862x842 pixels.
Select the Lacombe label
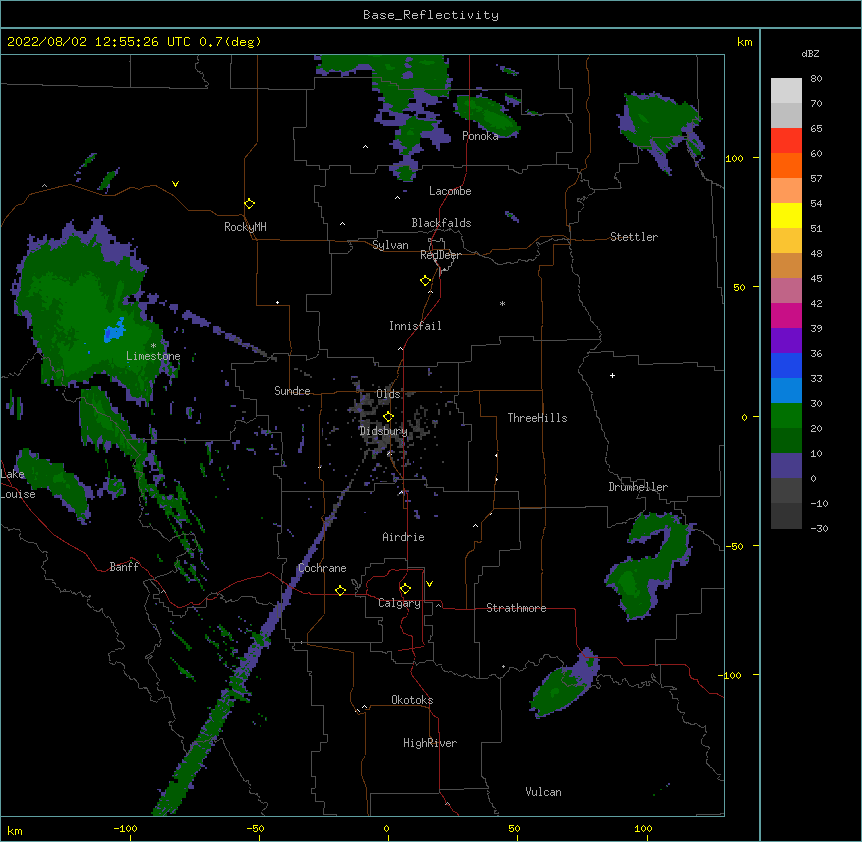[x=450, y=191]
